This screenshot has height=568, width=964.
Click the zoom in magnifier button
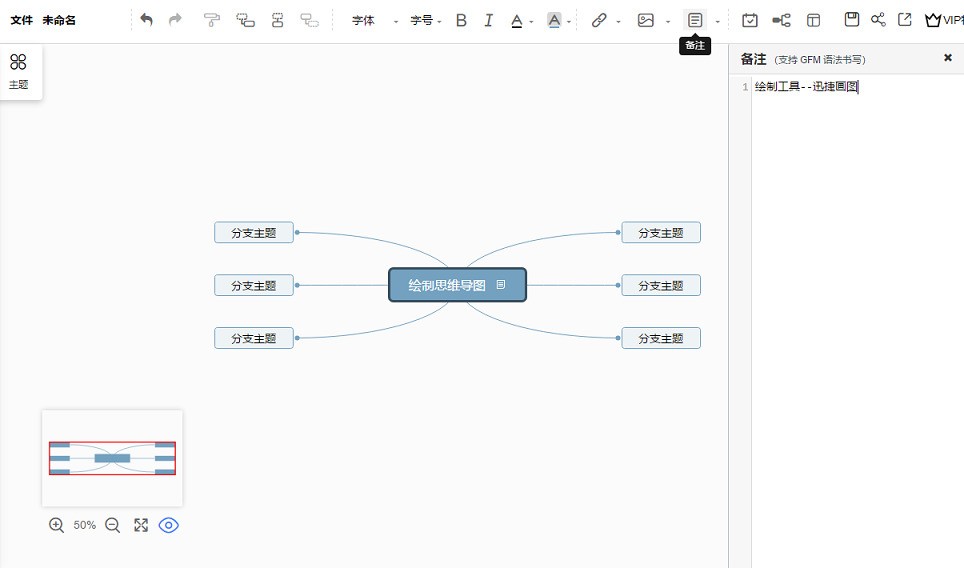(57, 525)
